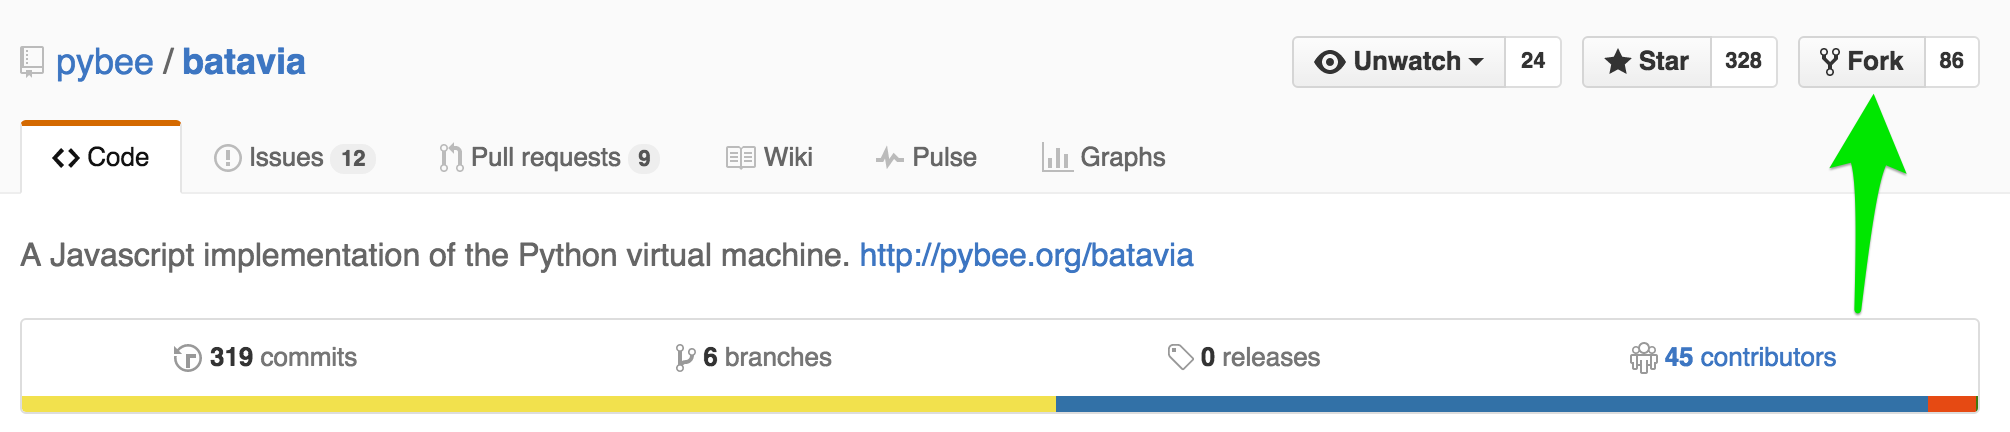Viewport: 2010px width, 432px height.
Task: View the 86 forks count
Action: point(1951,61)
